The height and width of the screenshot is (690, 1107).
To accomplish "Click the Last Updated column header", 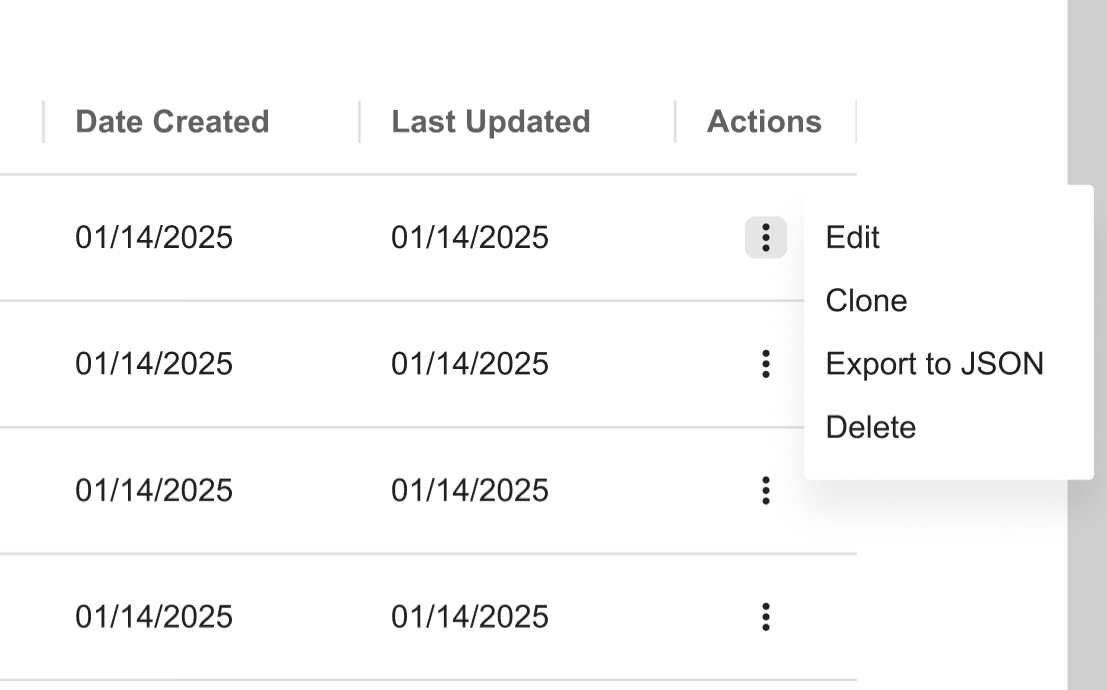I will coord(490,122).
